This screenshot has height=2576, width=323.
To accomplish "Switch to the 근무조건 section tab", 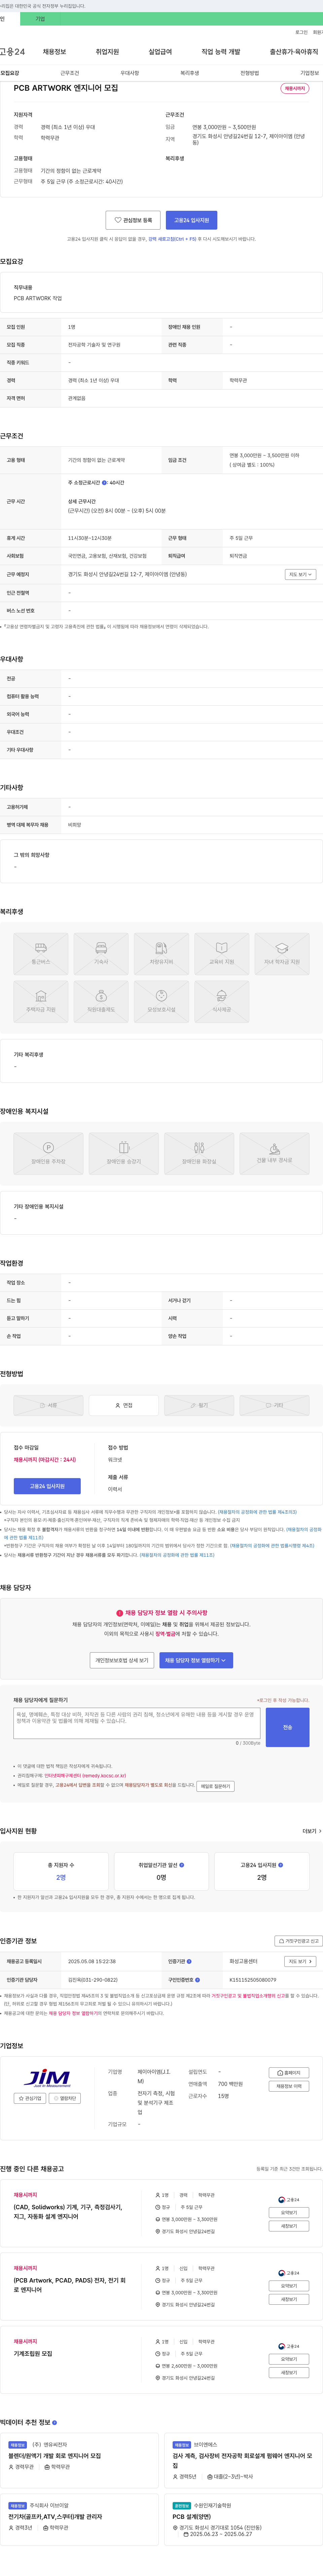I will coord(70,73).
